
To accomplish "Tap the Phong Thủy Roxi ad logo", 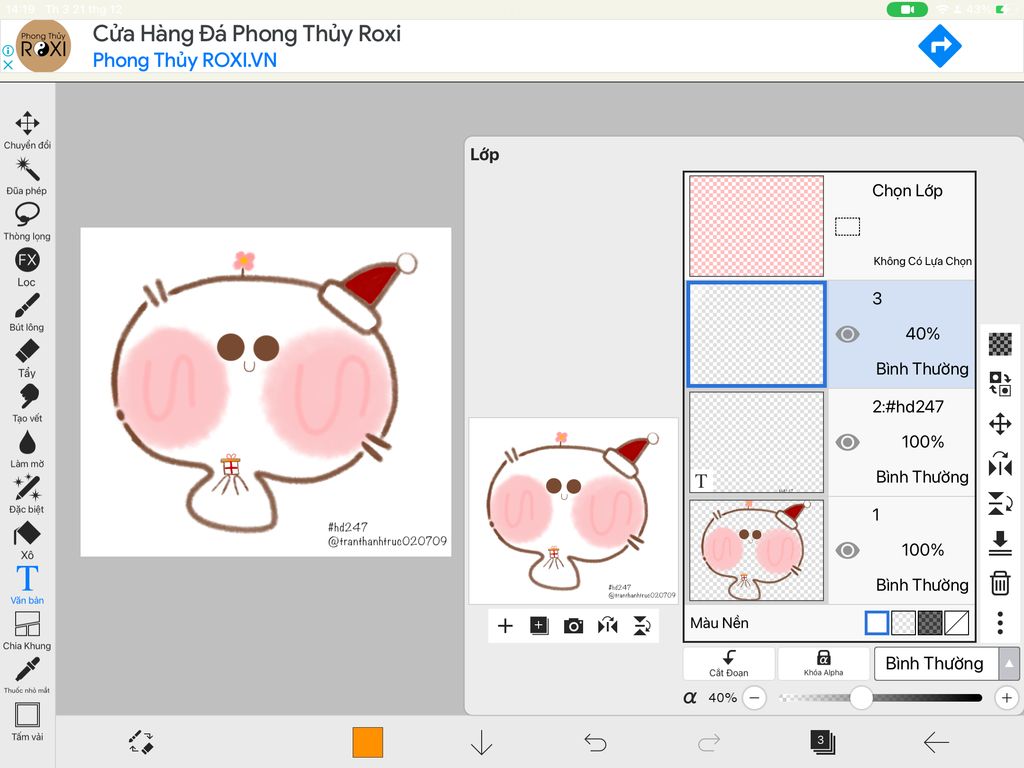I will click(43, 46).
